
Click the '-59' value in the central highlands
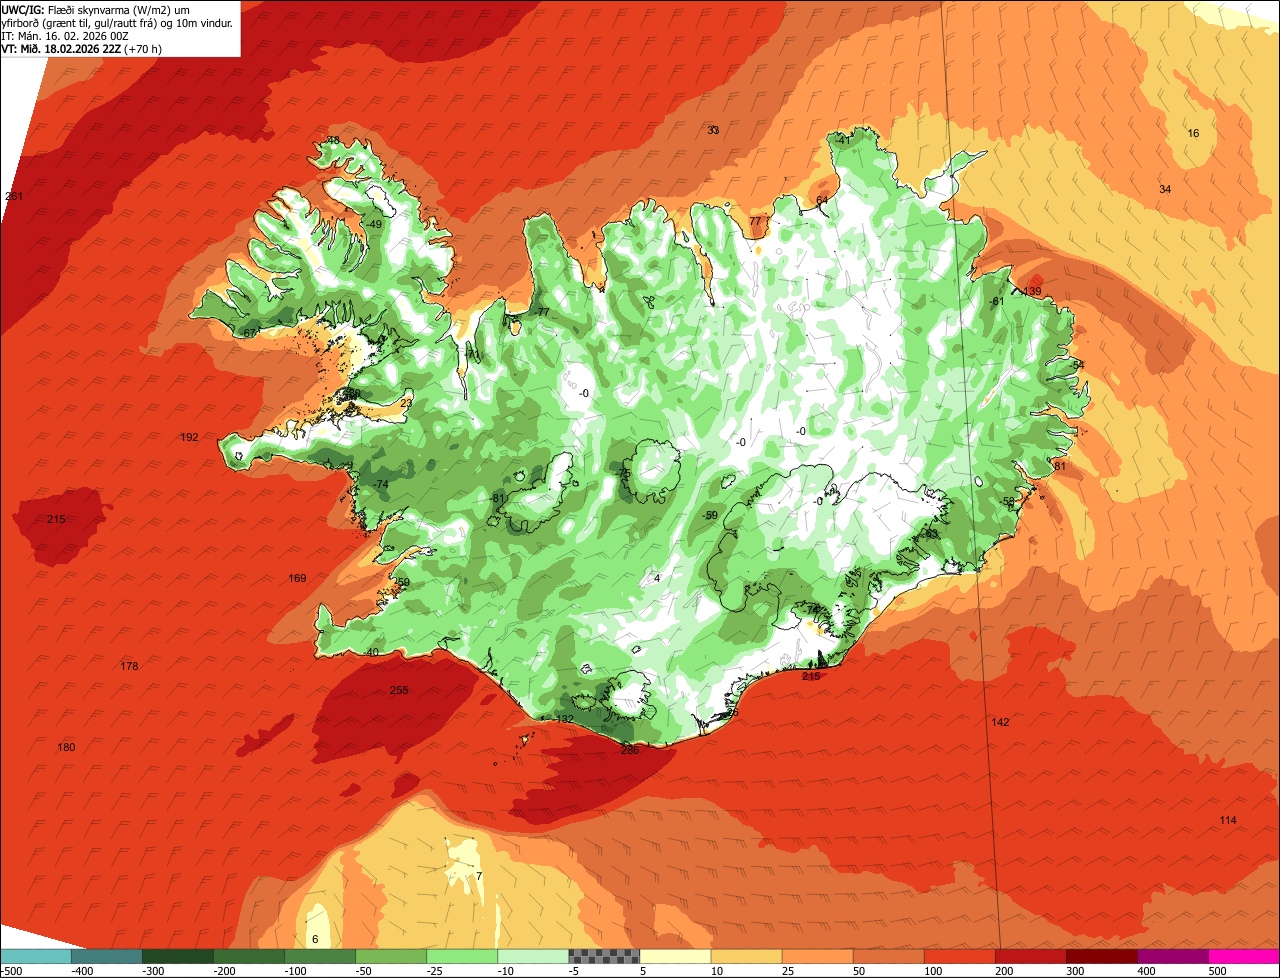click(x=710, y=515)
